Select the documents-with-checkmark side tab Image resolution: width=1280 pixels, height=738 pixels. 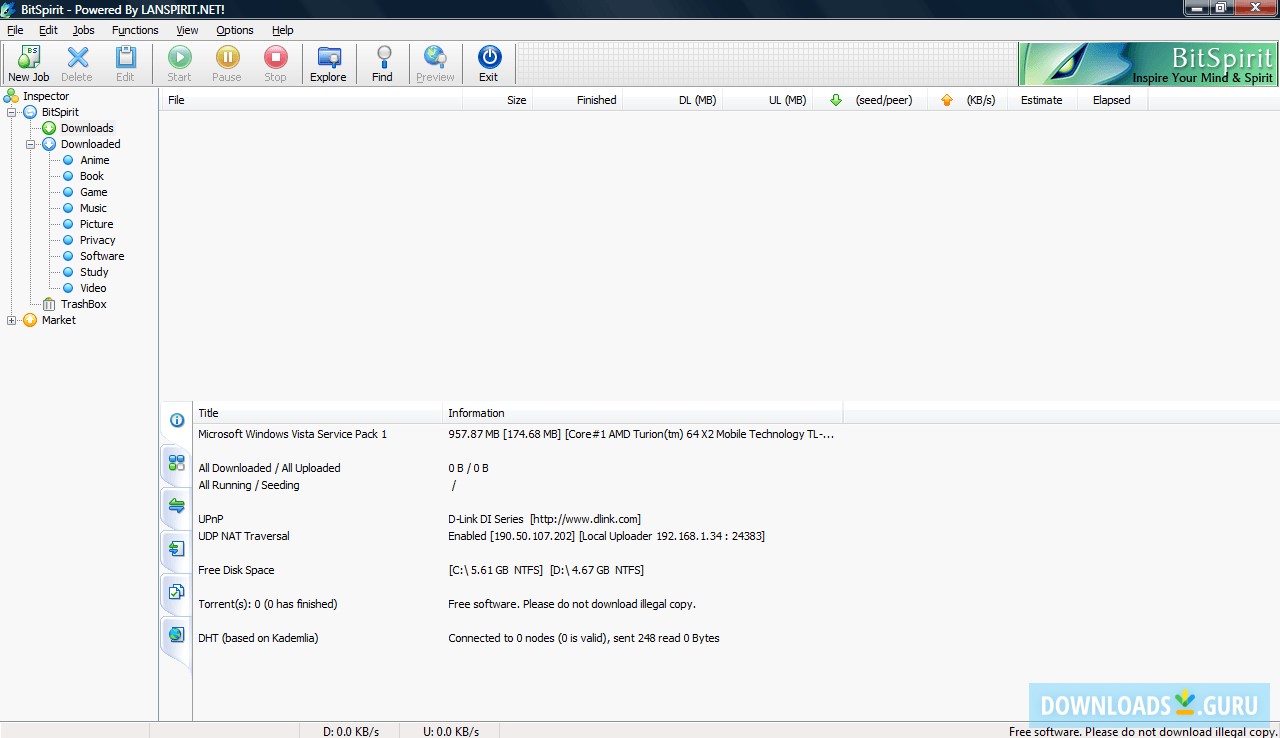click(176, 592)
